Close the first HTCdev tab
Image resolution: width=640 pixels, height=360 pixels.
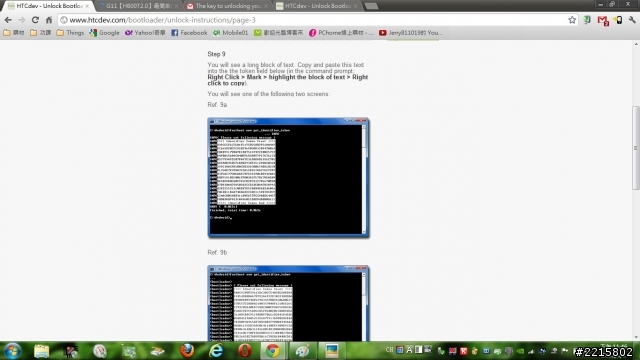pos(87,6)
